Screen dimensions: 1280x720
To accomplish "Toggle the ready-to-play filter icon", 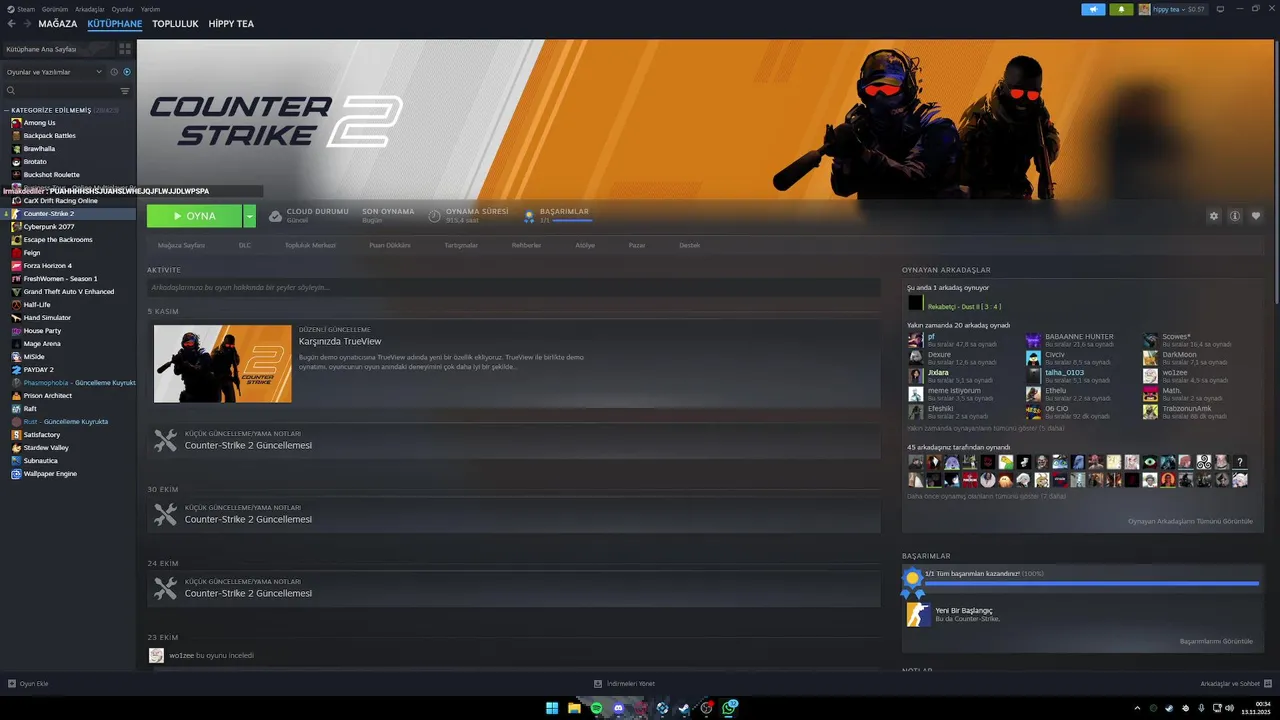I will coord(127,72).
